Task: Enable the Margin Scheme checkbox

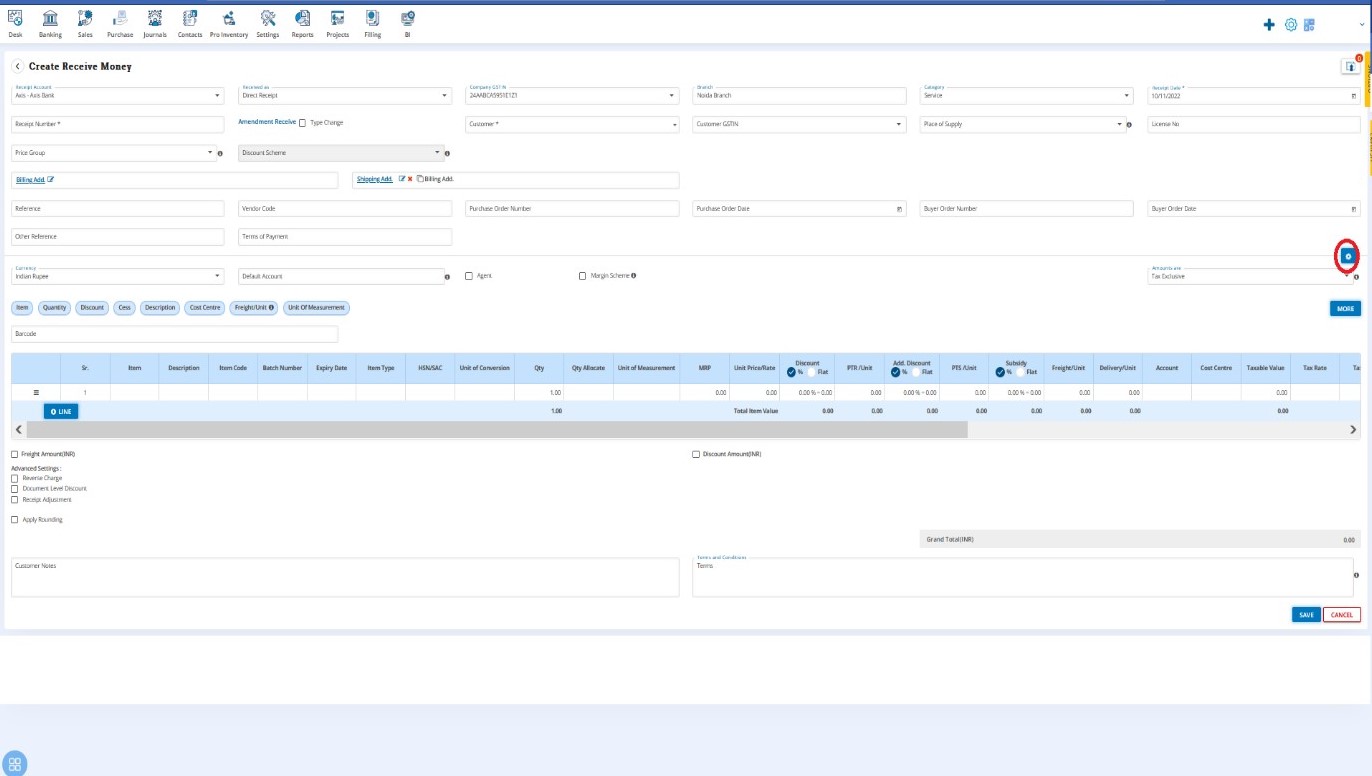Action: [x=582, y=276]
